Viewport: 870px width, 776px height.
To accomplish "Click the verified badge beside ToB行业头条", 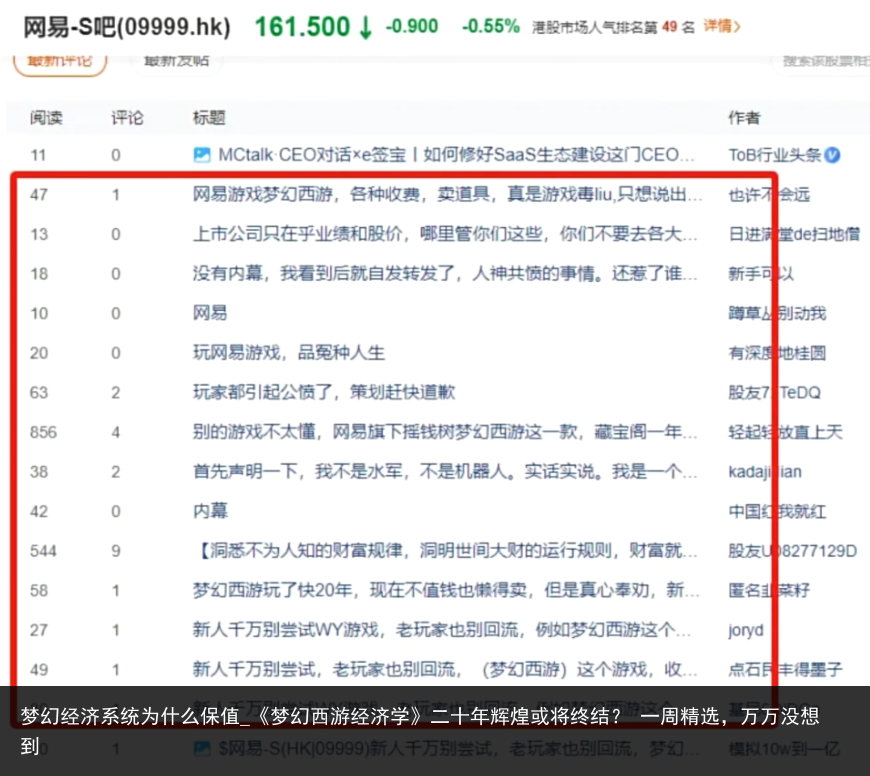I will point(832,155).
